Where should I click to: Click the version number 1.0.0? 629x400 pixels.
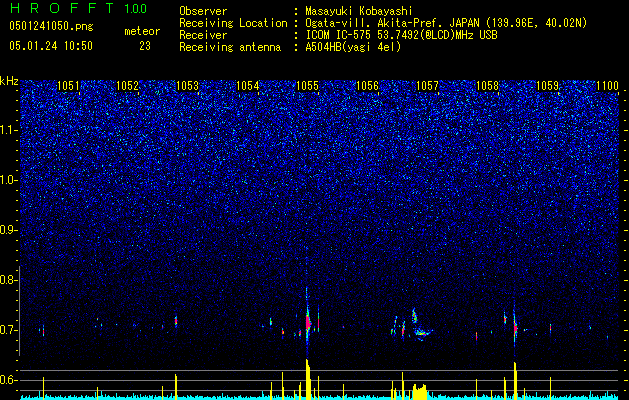point(136,8)
